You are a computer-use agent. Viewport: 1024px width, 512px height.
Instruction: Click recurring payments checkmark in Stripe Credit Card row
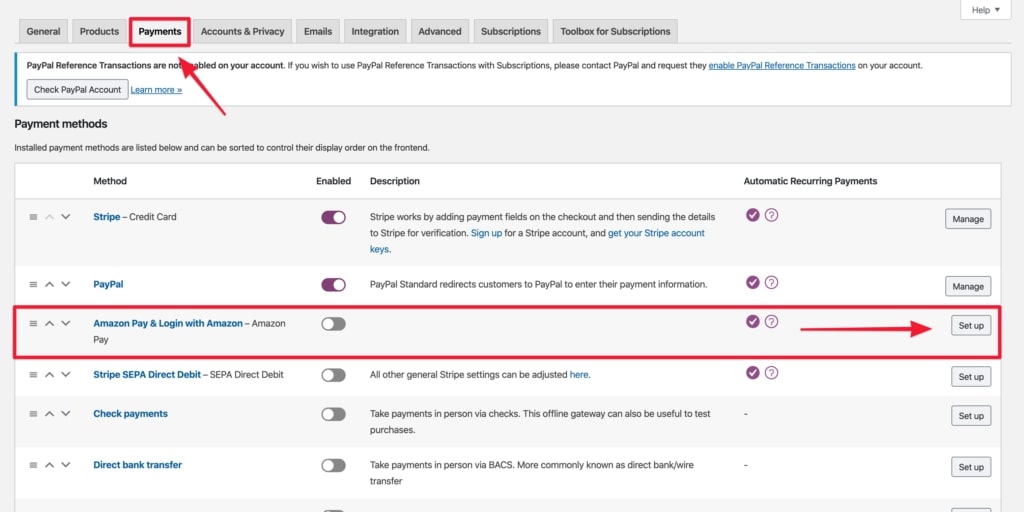tap(753, 216)
